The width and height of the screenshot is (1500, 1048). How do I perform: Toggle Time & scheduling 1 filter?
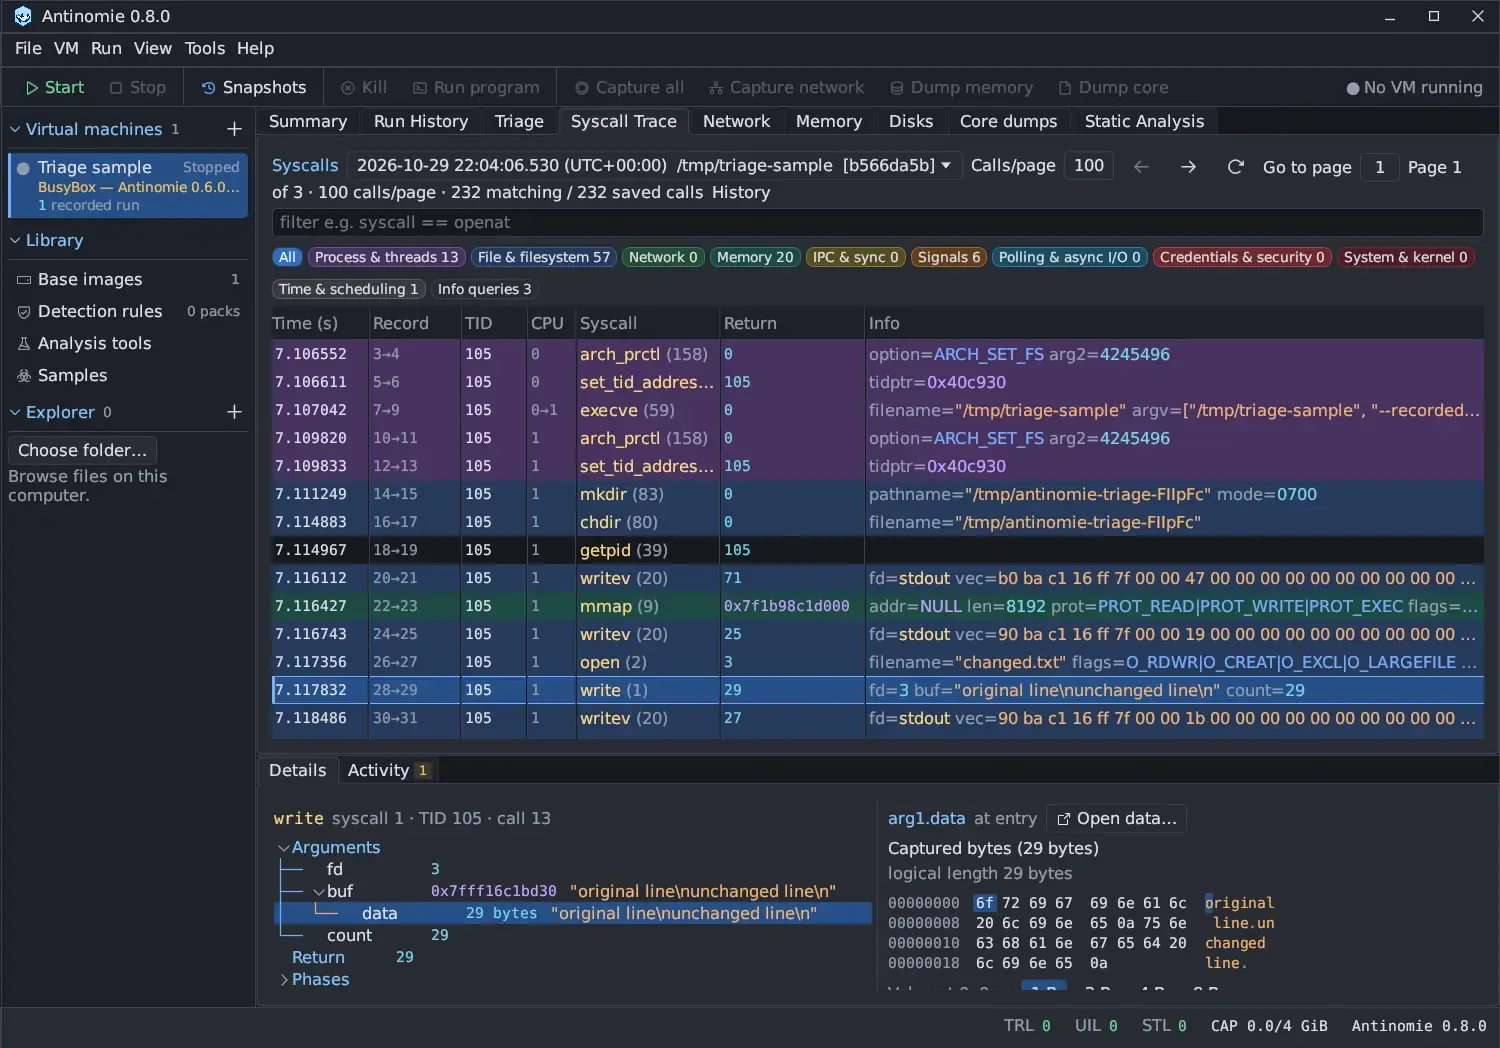348,289
